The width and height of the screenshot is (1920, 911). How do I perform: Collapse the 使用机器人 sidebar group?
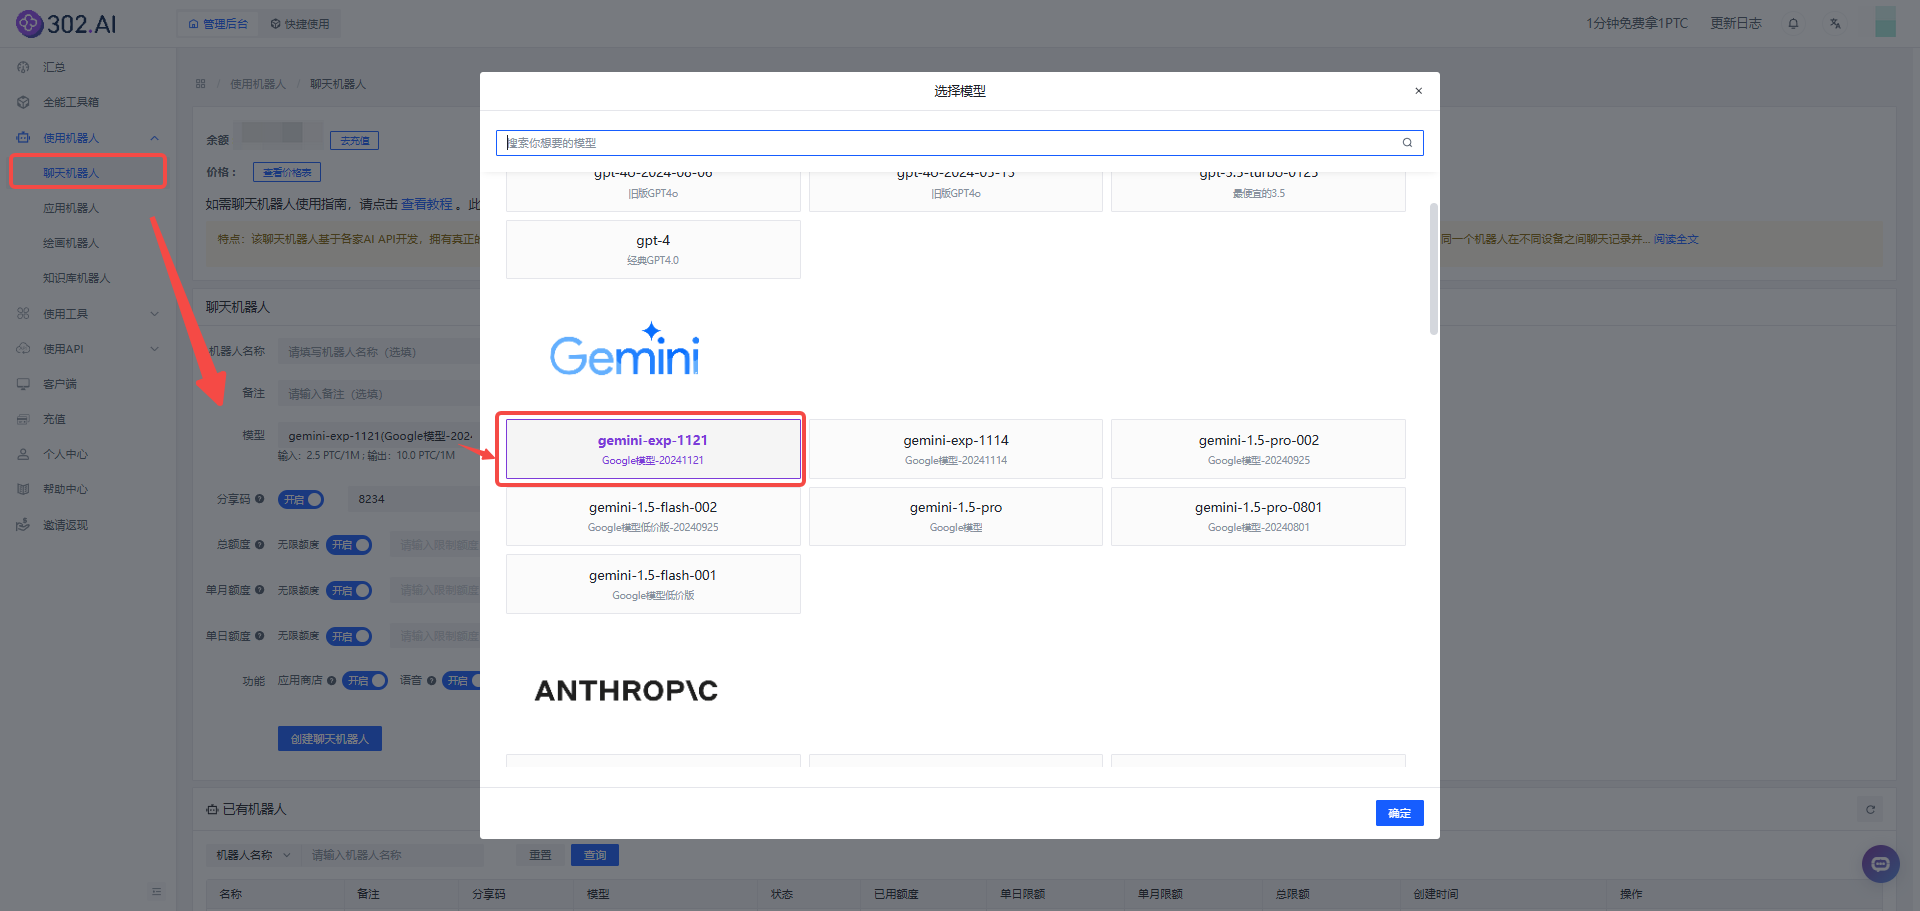[88, 138]
